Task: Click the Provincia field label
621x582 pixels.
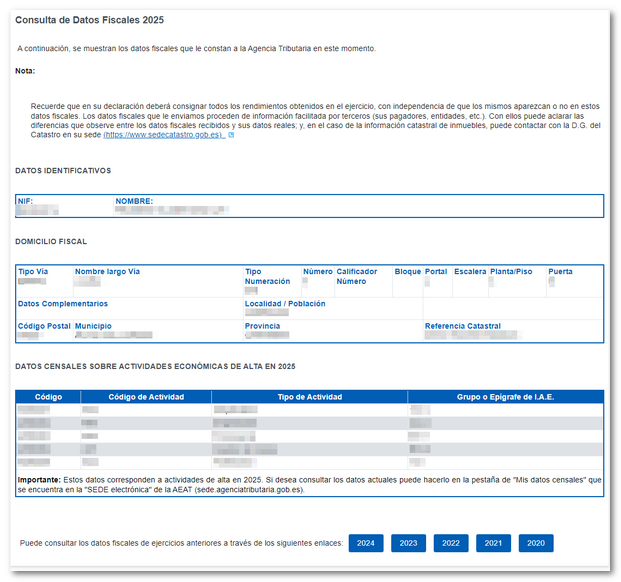Action: (262, 326)
